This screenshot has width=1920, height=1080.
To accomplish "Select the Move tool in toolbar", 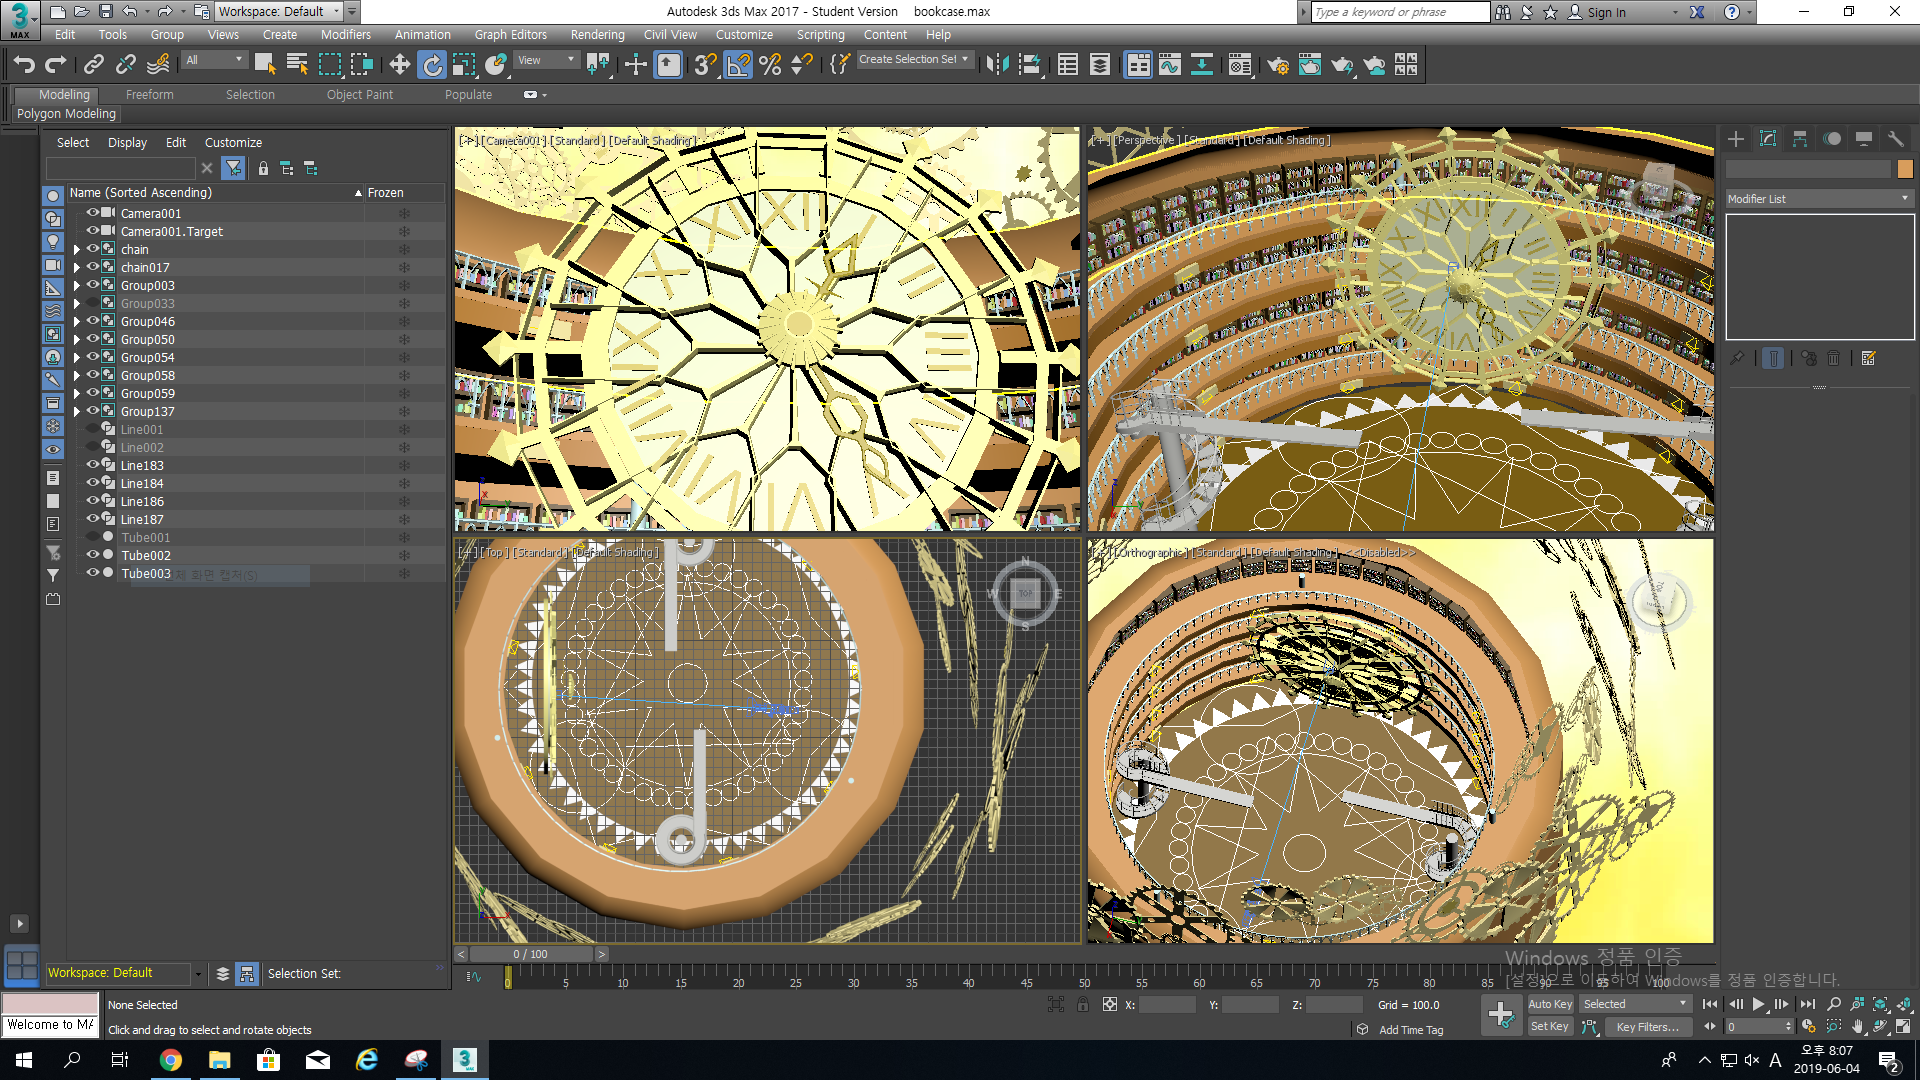I will click(399, 65).
